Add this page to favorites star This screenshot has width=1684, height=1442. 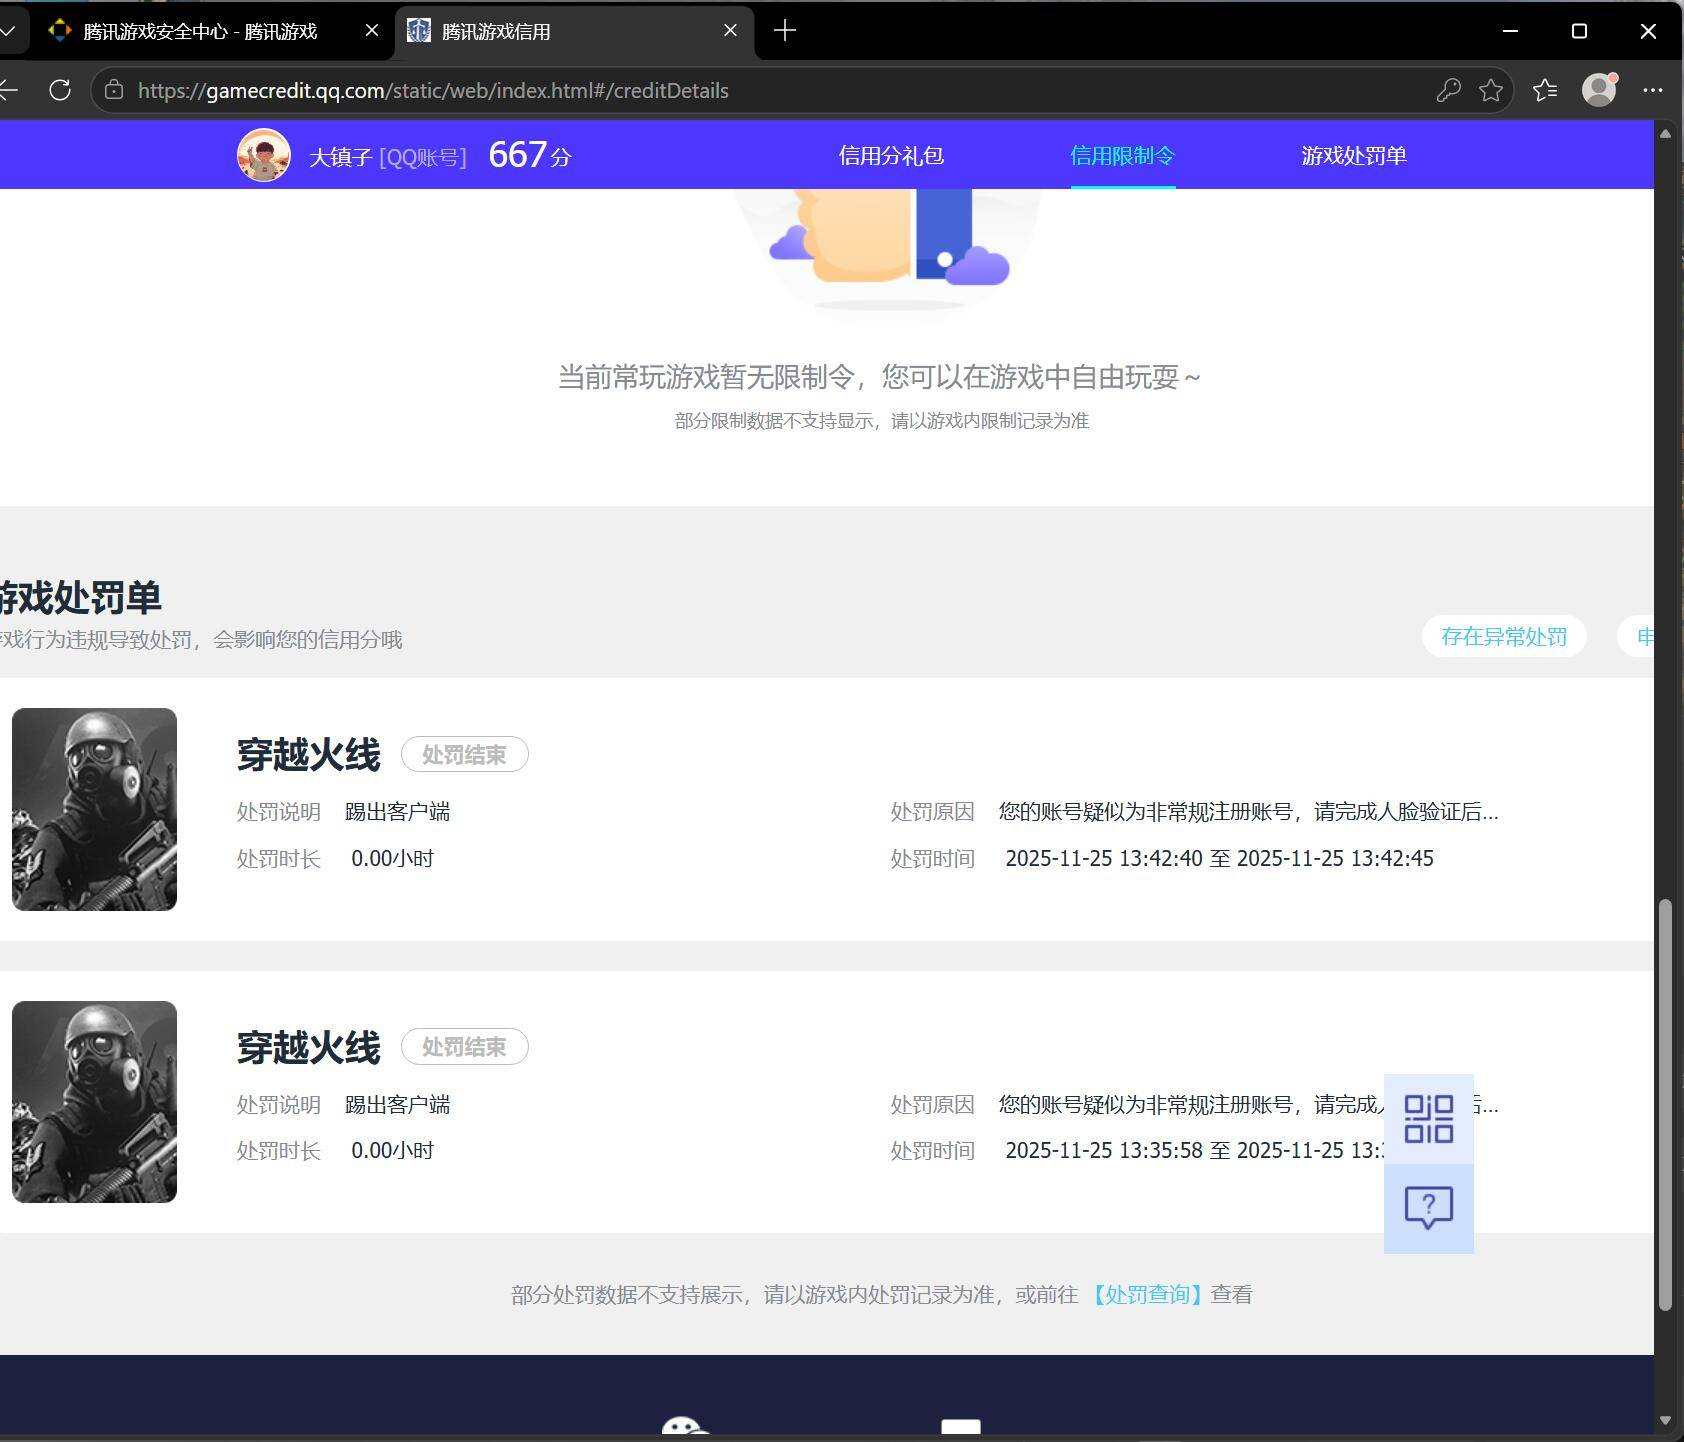(1491, 90)
